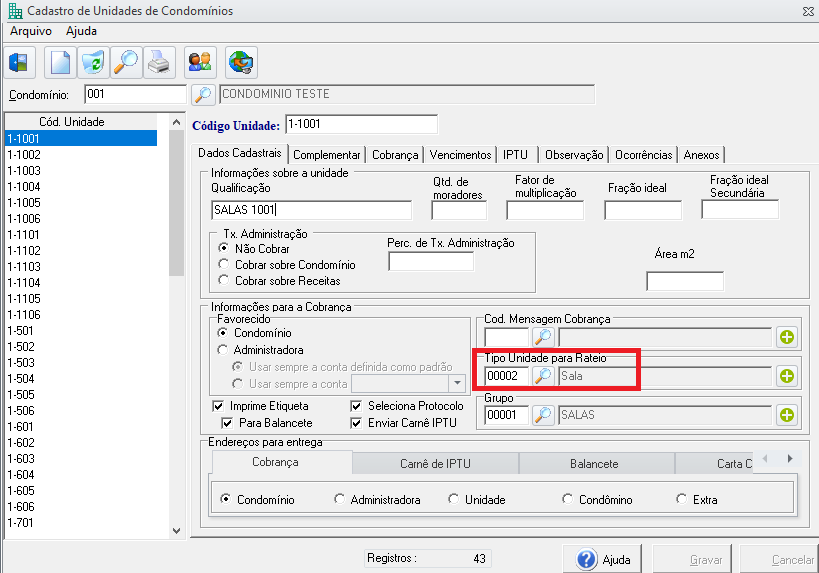Add new Tipo Unidade para Rateio
This screenshot has height=573, width=819.
click(787, 376)
